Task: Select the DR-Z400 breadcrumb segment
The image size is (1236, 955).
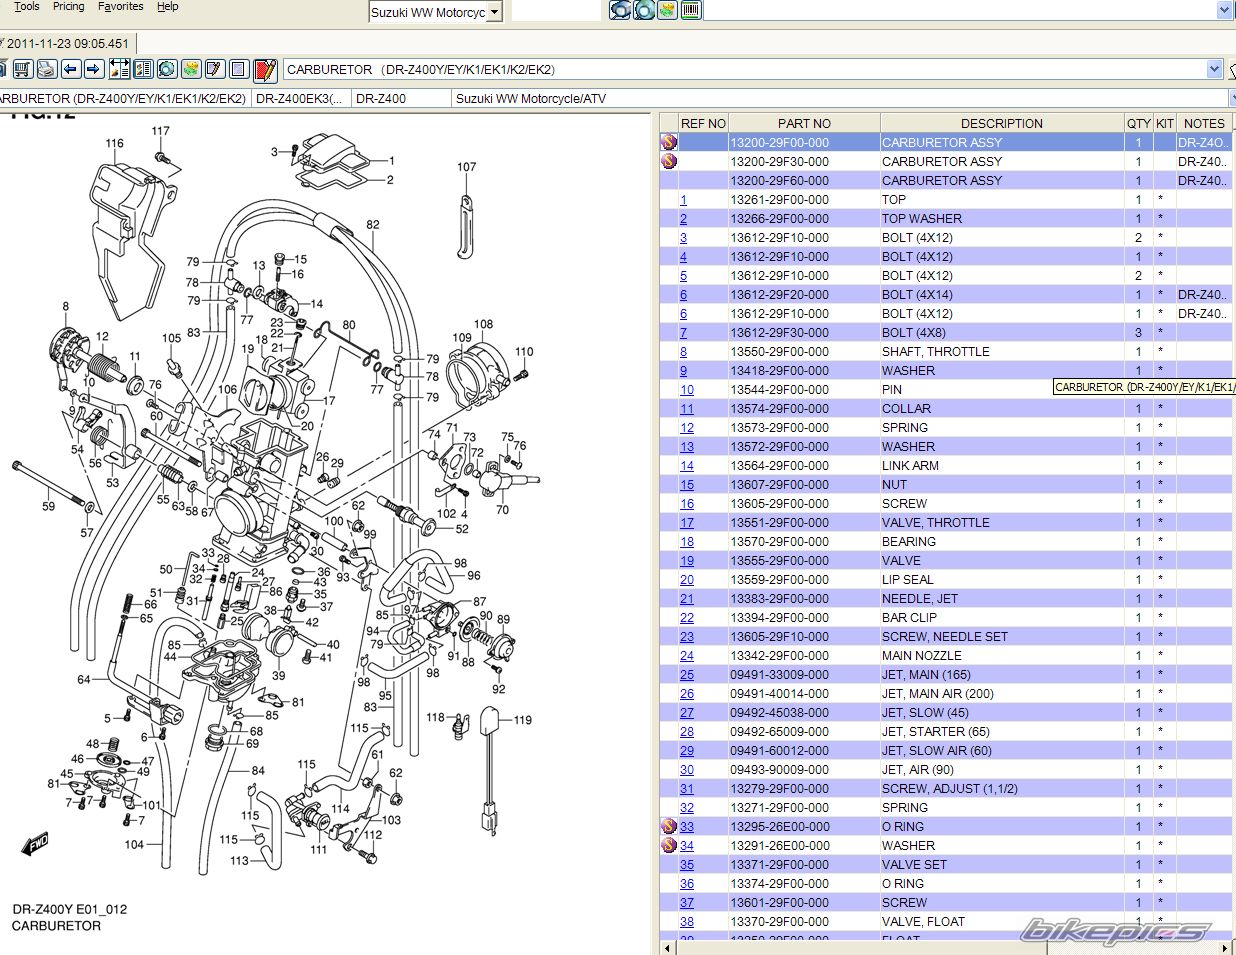Action: coord(381,98)
